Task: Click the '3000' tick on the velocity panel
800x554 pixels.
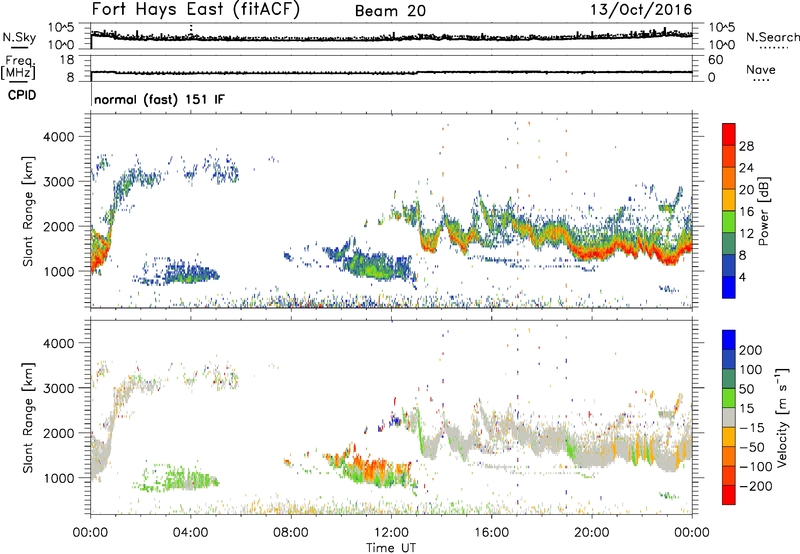Action: coord(59,388)
